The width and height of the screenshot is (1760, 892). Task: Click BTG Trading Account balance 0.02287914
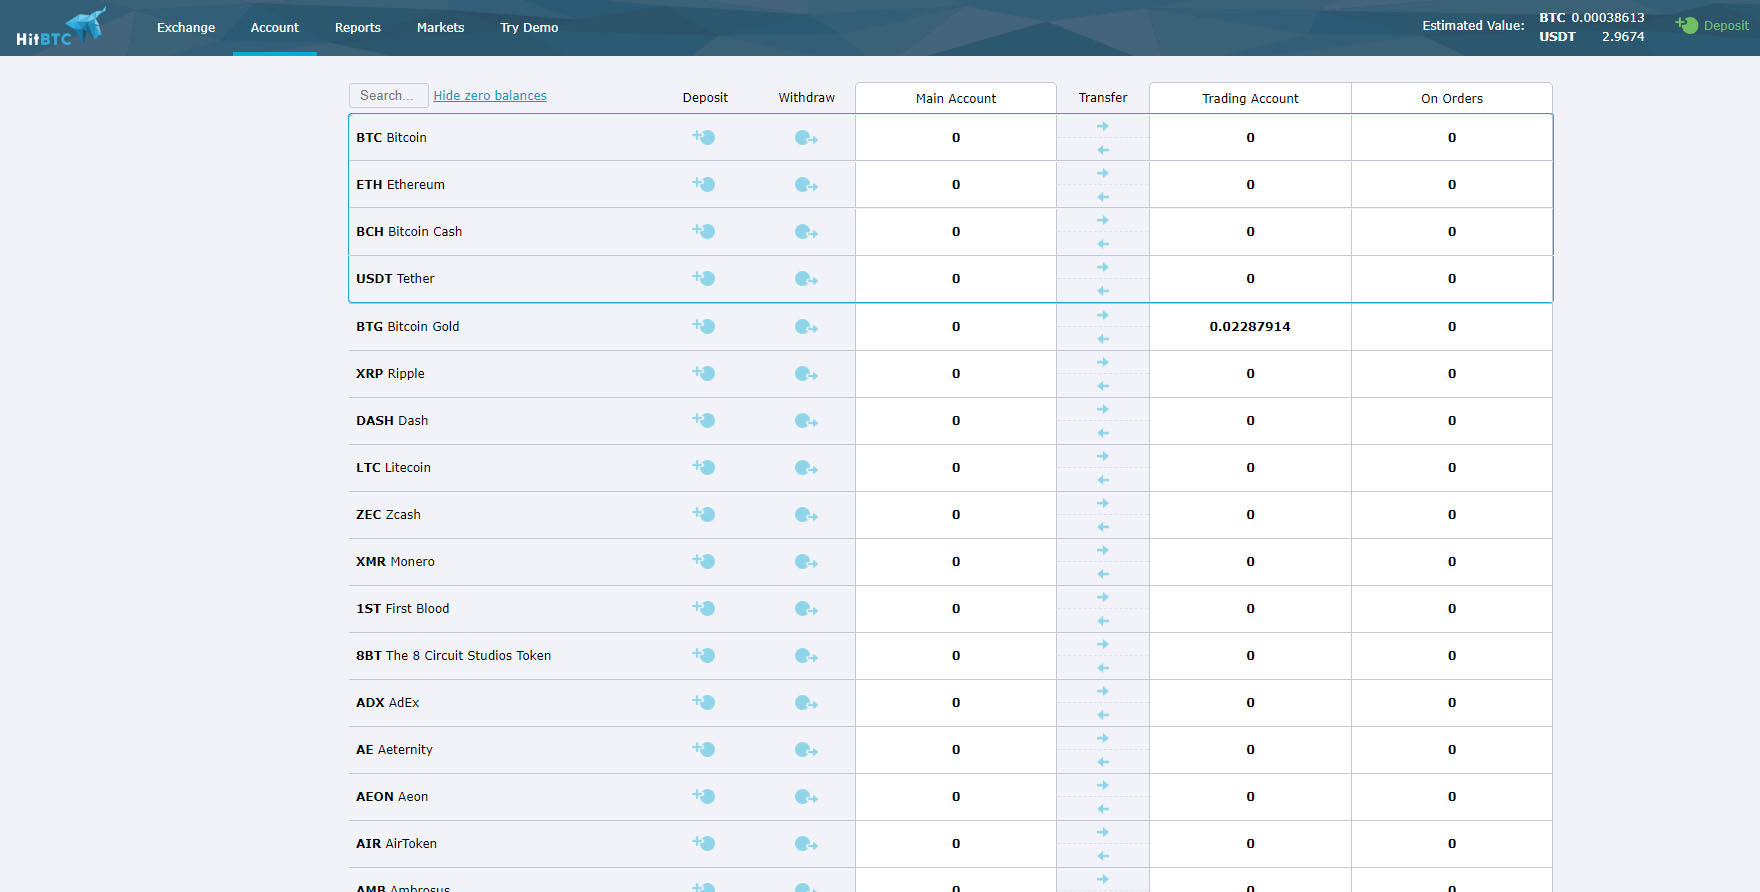1250,327
